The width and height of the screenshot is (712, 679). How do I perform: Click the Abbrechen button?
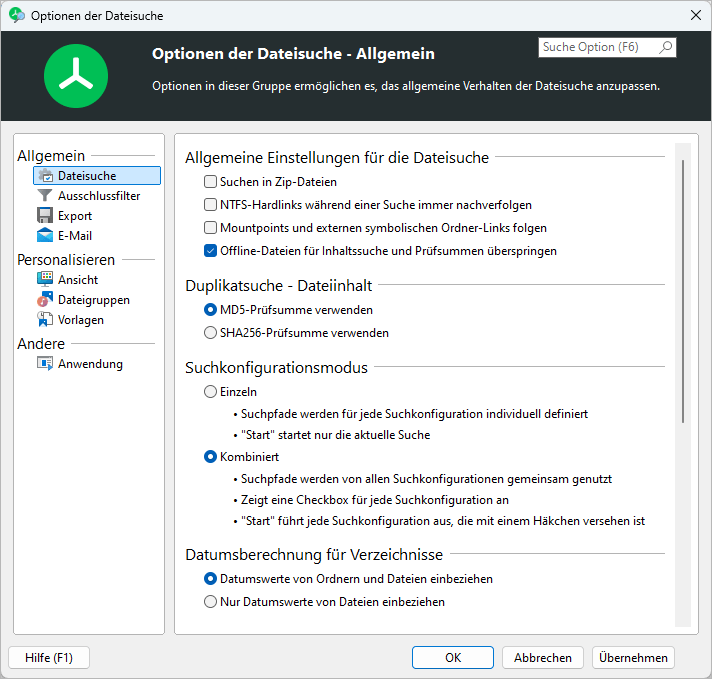[543, 658]
